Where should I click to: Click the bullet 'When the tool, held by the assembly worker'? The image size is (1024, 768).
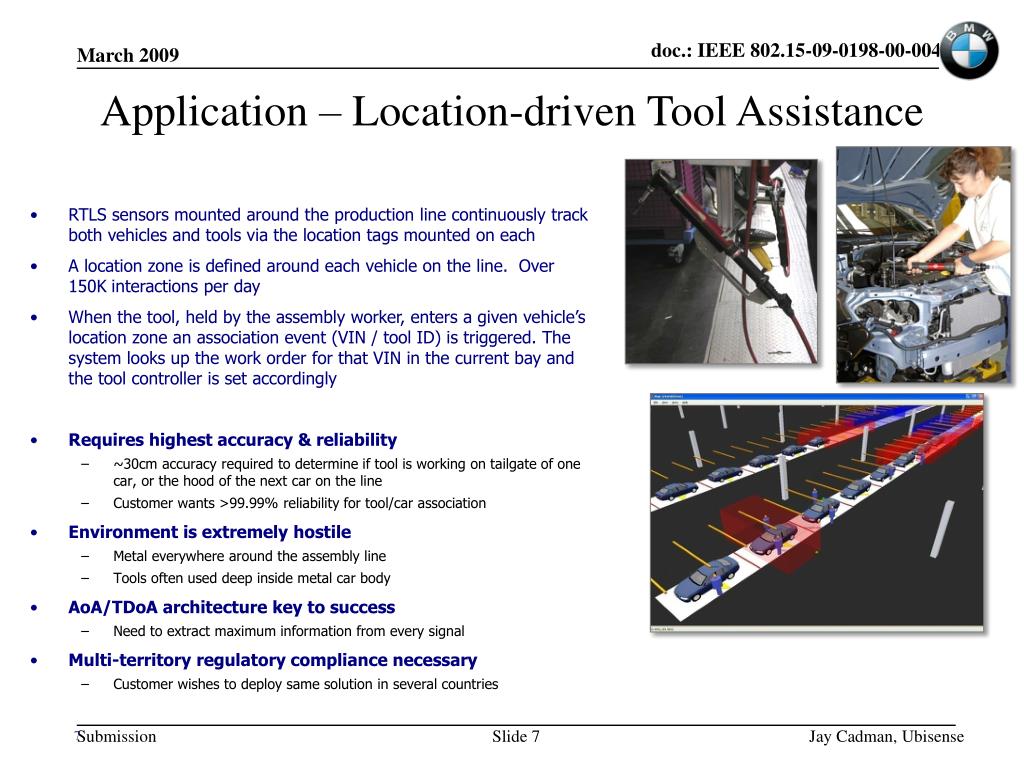coord(327,347)
